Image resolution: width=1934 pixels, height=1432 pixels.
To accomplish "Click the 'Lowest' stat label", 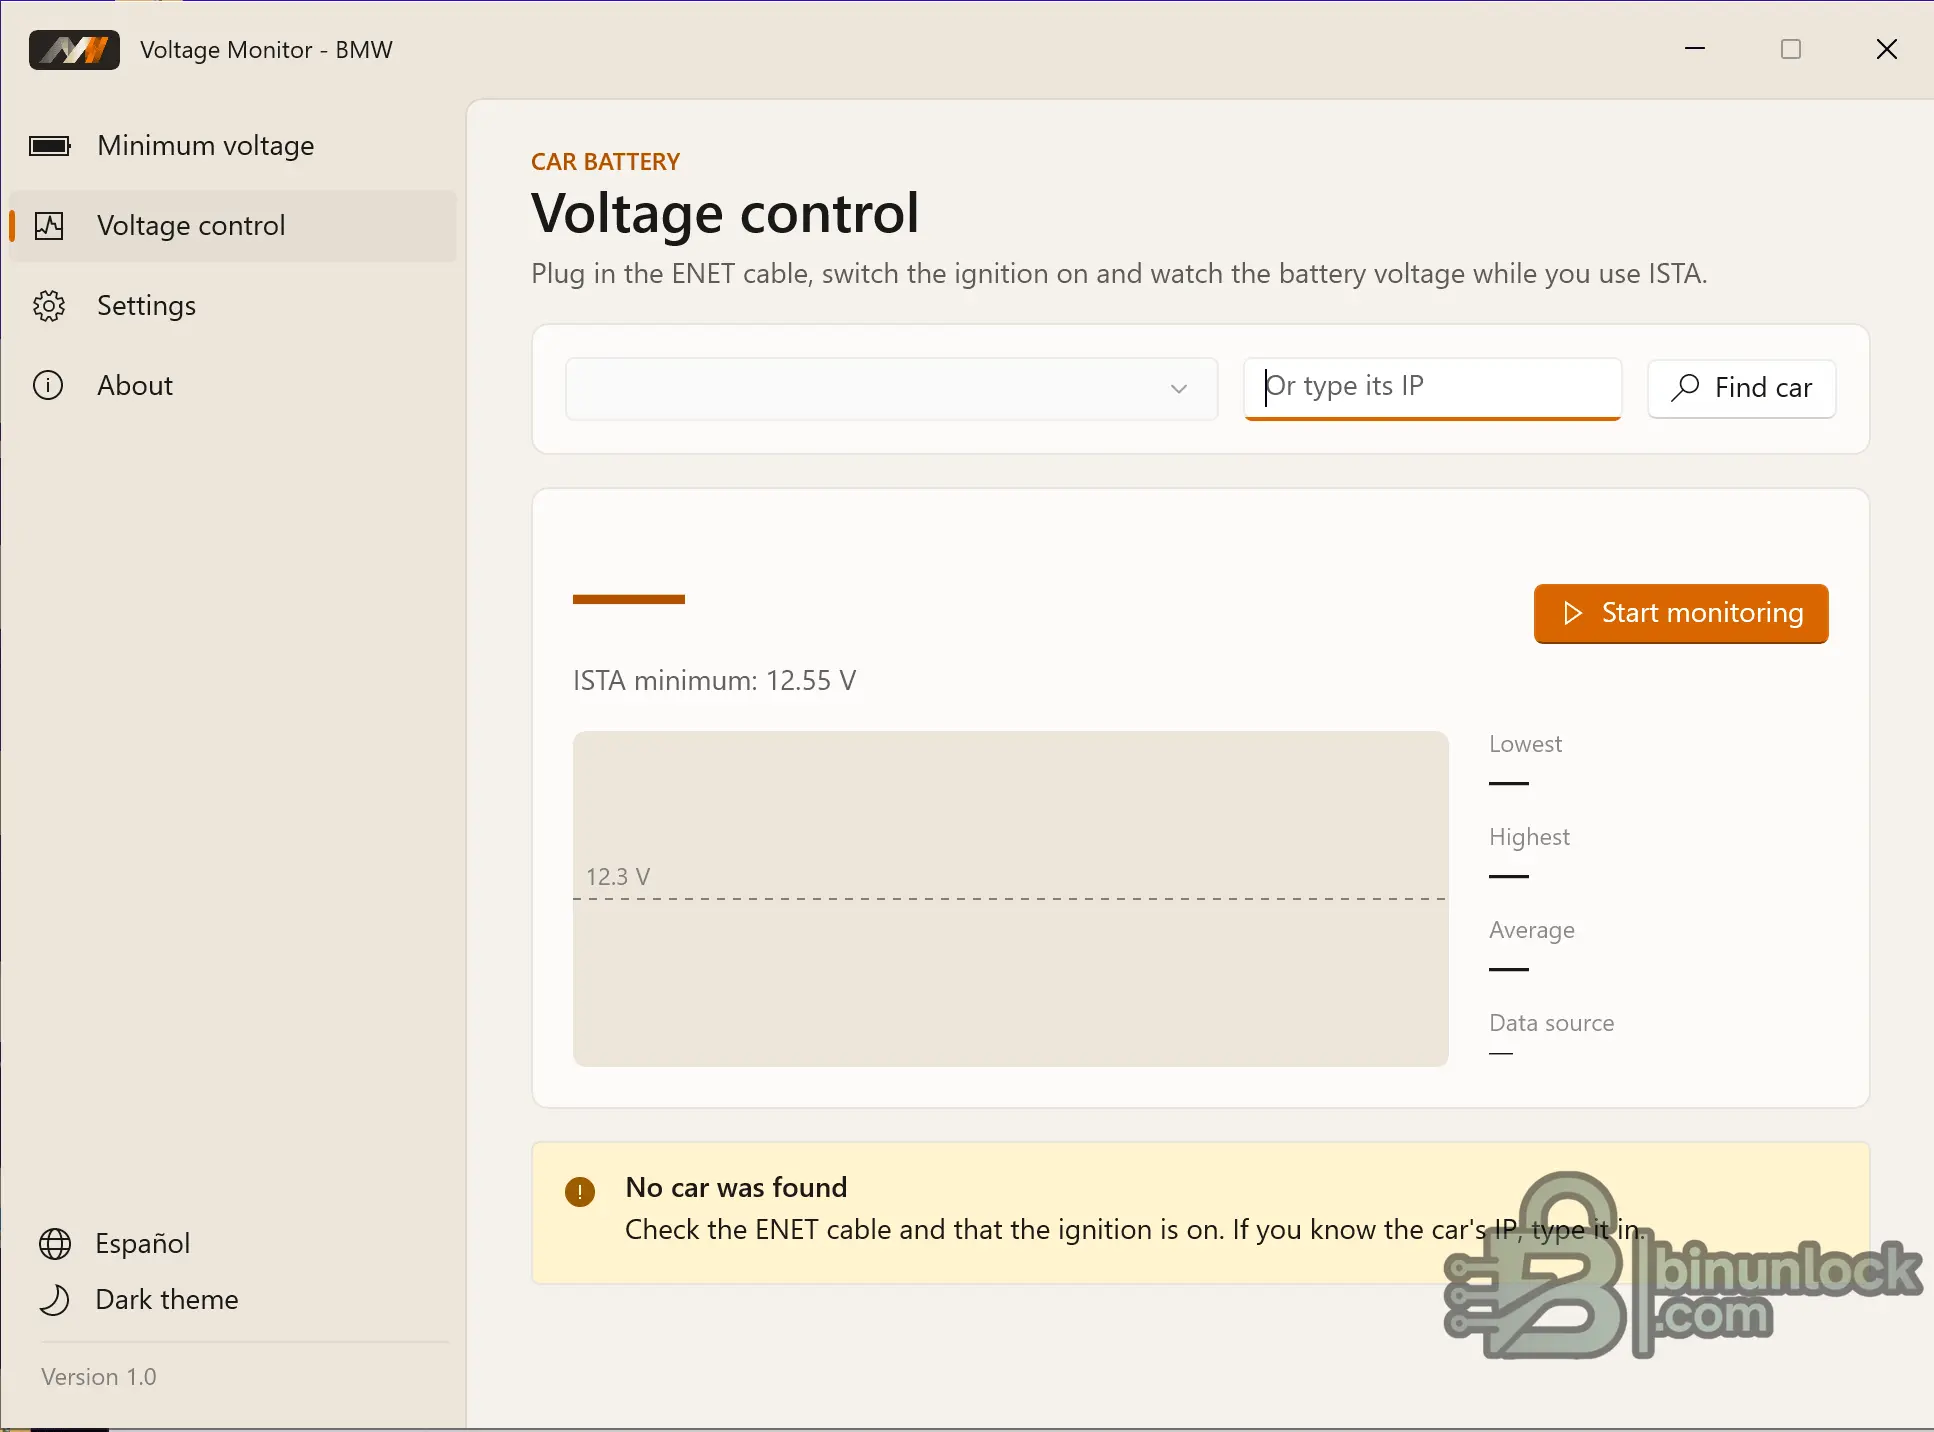I will (x=1525, y=744).
